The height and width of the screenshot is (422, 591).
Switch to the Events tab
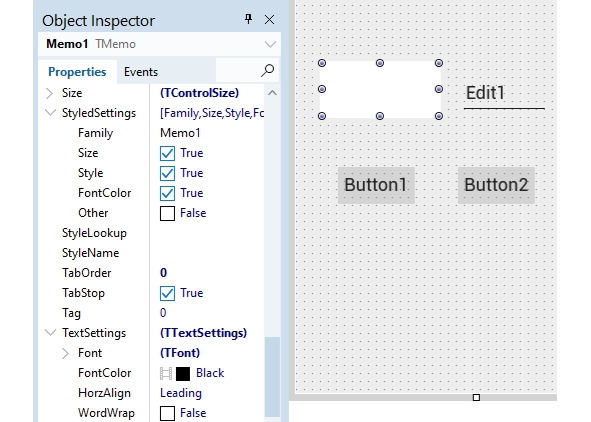pyautogui.click(x=141, y=72)
